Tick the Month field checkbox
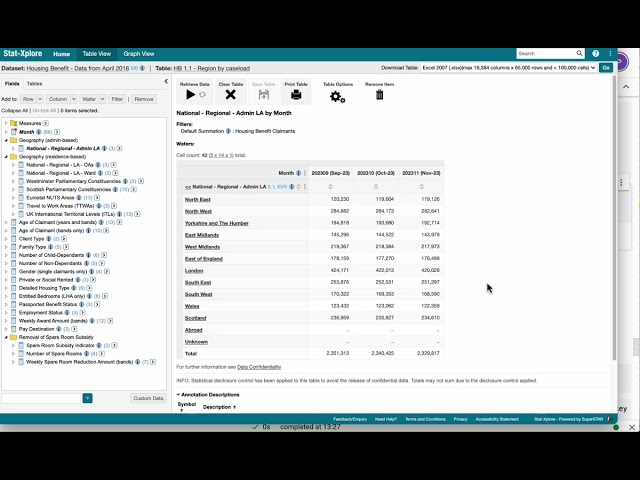Image resolution: width=640 pixels, height=480 pixels. tap(13, 132)
